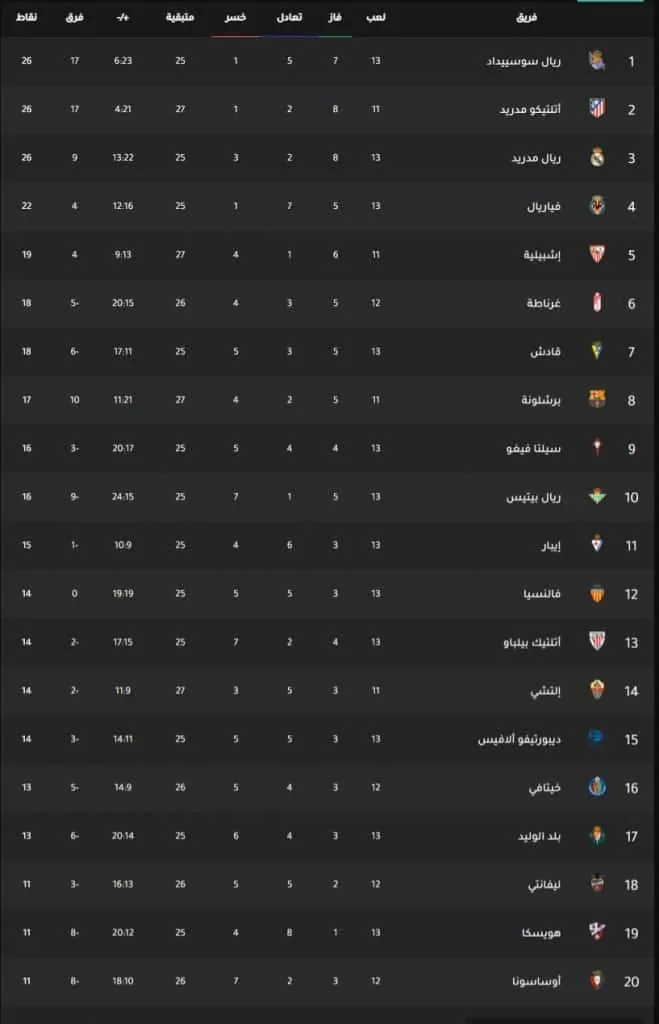Open the غرناطة team name
The width and height of the screenshot is (659, 1024).
click(544, 303)
